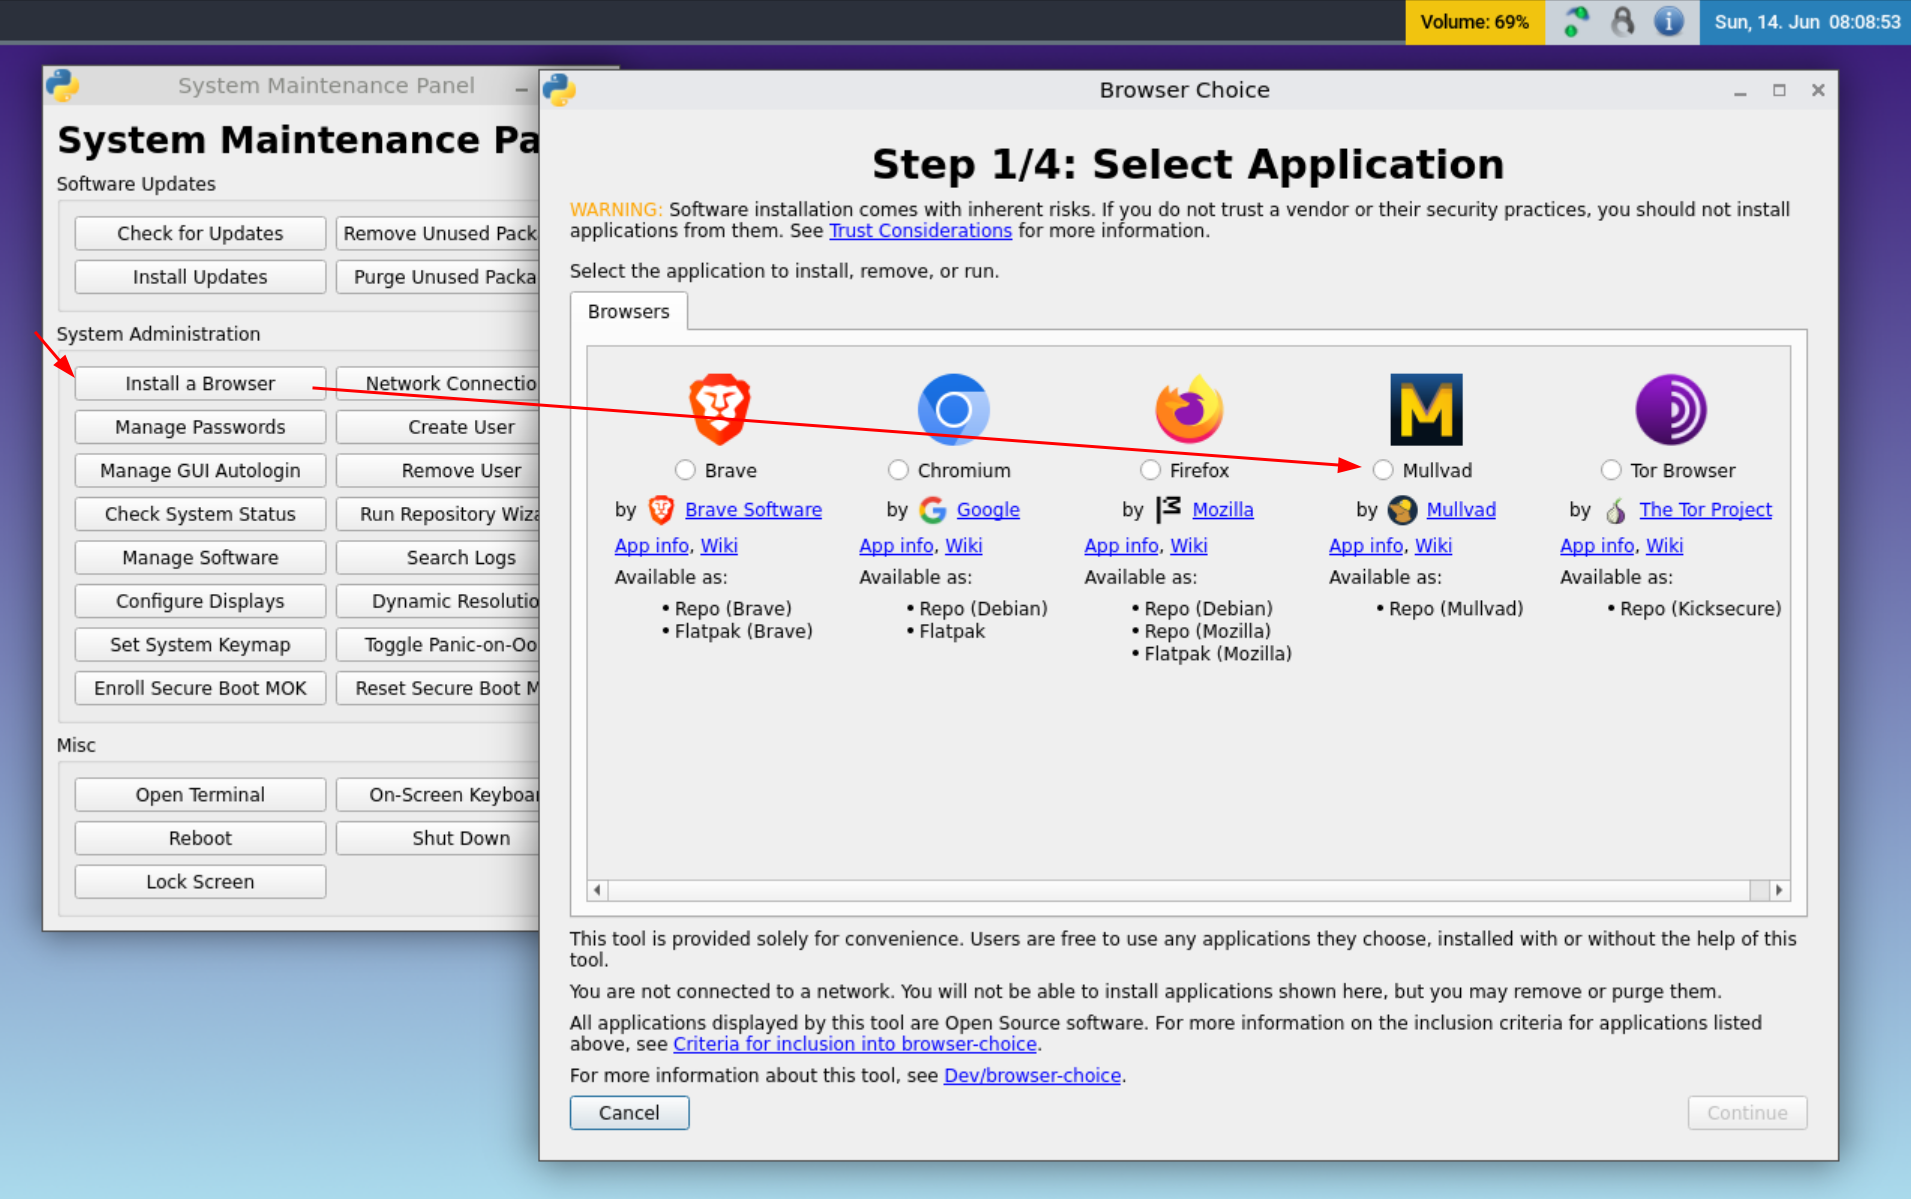Select the Tor Browser radio button

(1611, 470)
